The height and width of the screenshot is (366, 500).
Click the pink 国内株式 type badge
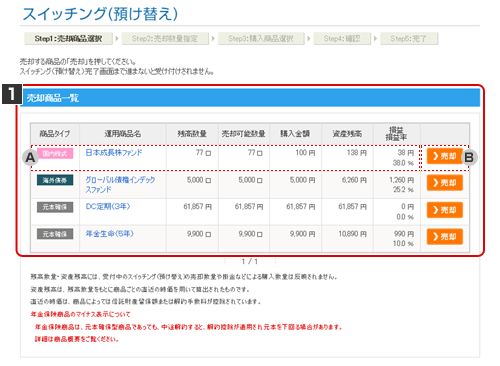click(x=55, y=153)
